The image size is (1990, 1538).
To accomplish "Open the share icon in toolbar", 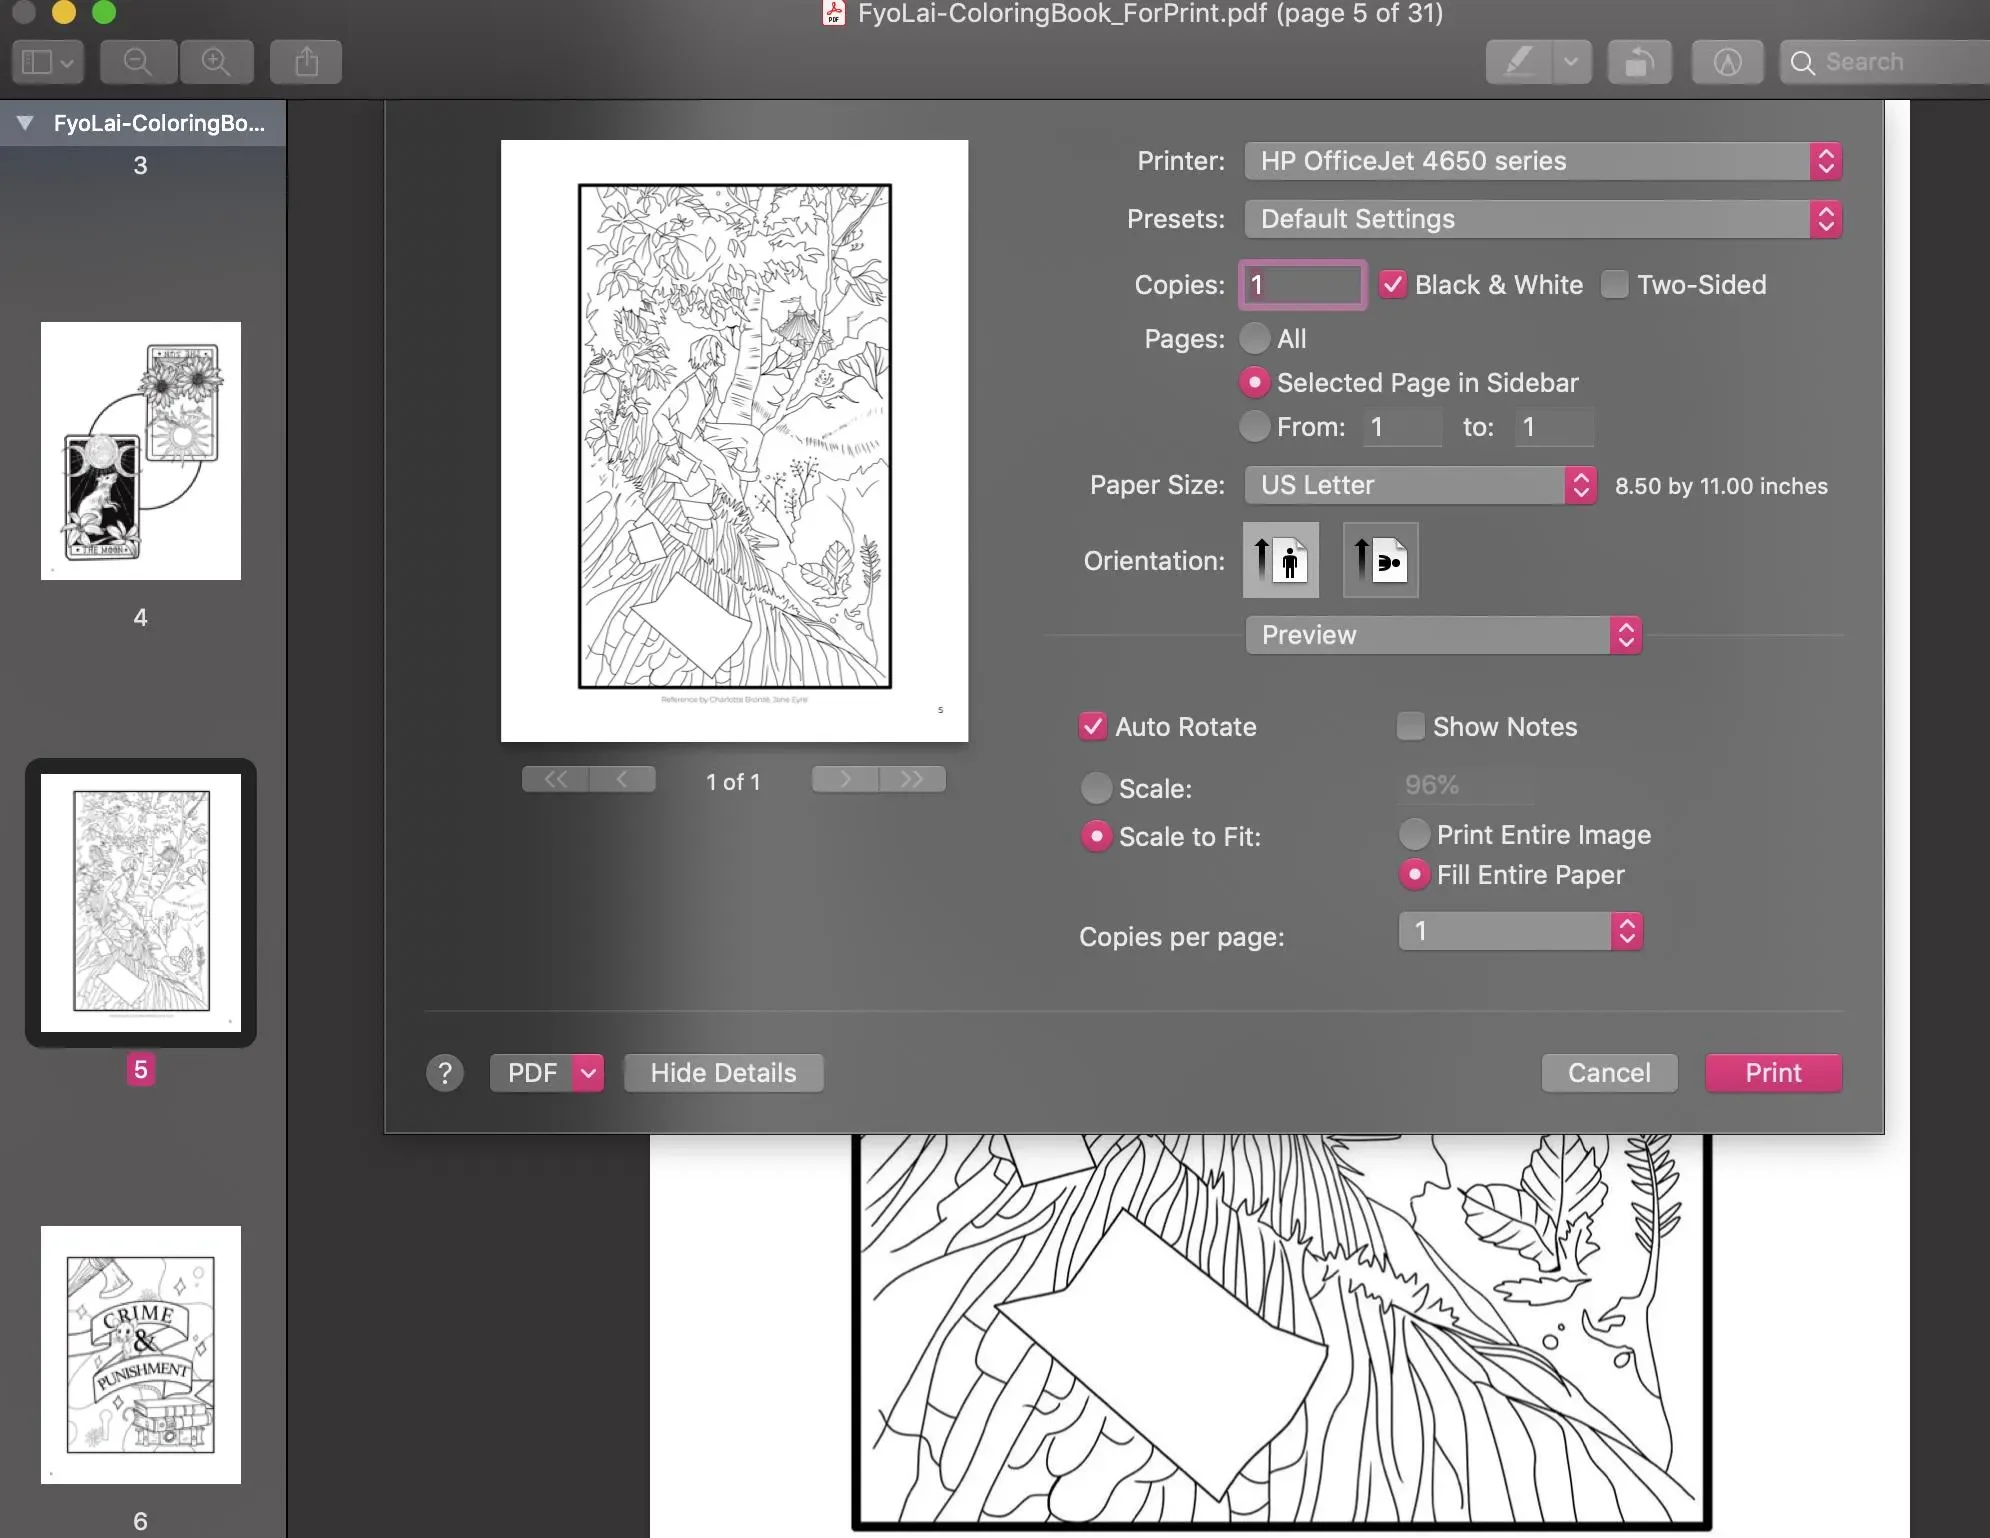I will [306, 62].
